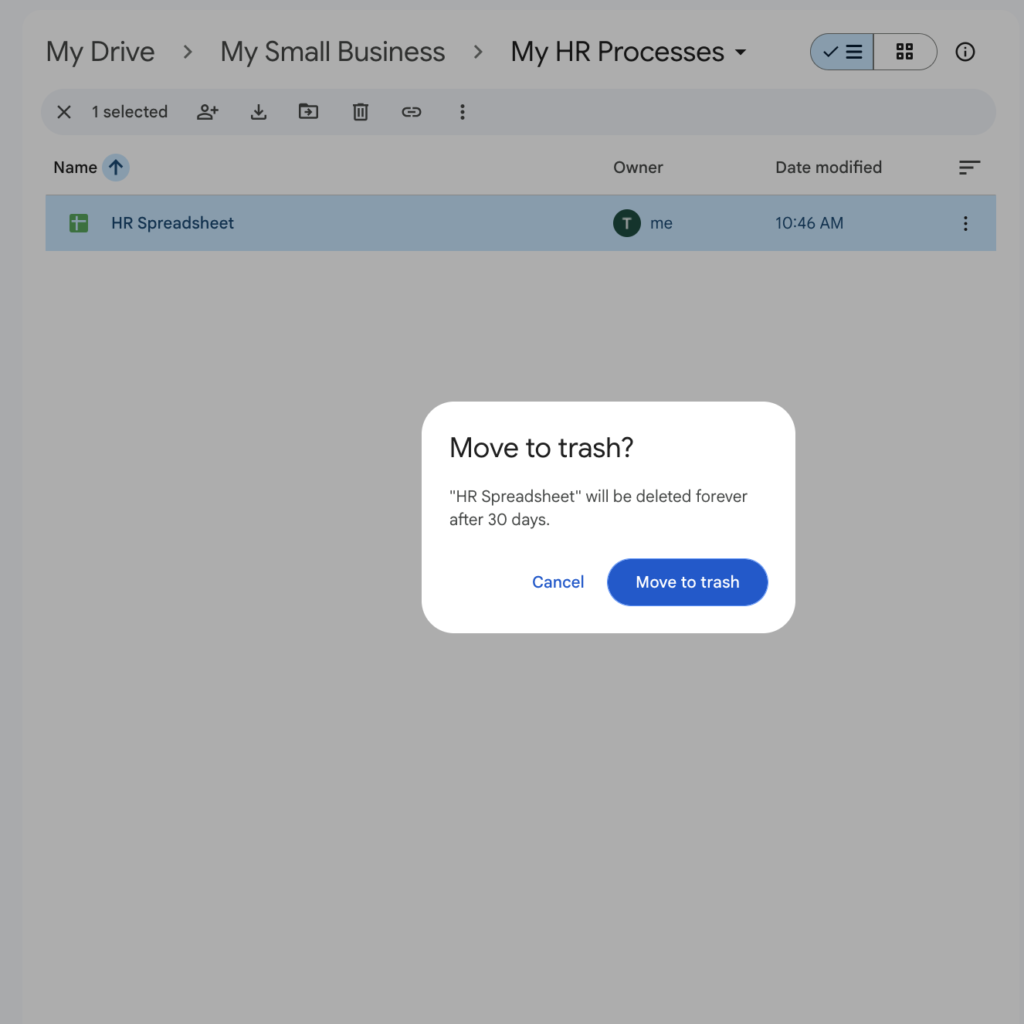Click the move to folder icon
The image size is (1024, 1024).
[x=309, y=112]
